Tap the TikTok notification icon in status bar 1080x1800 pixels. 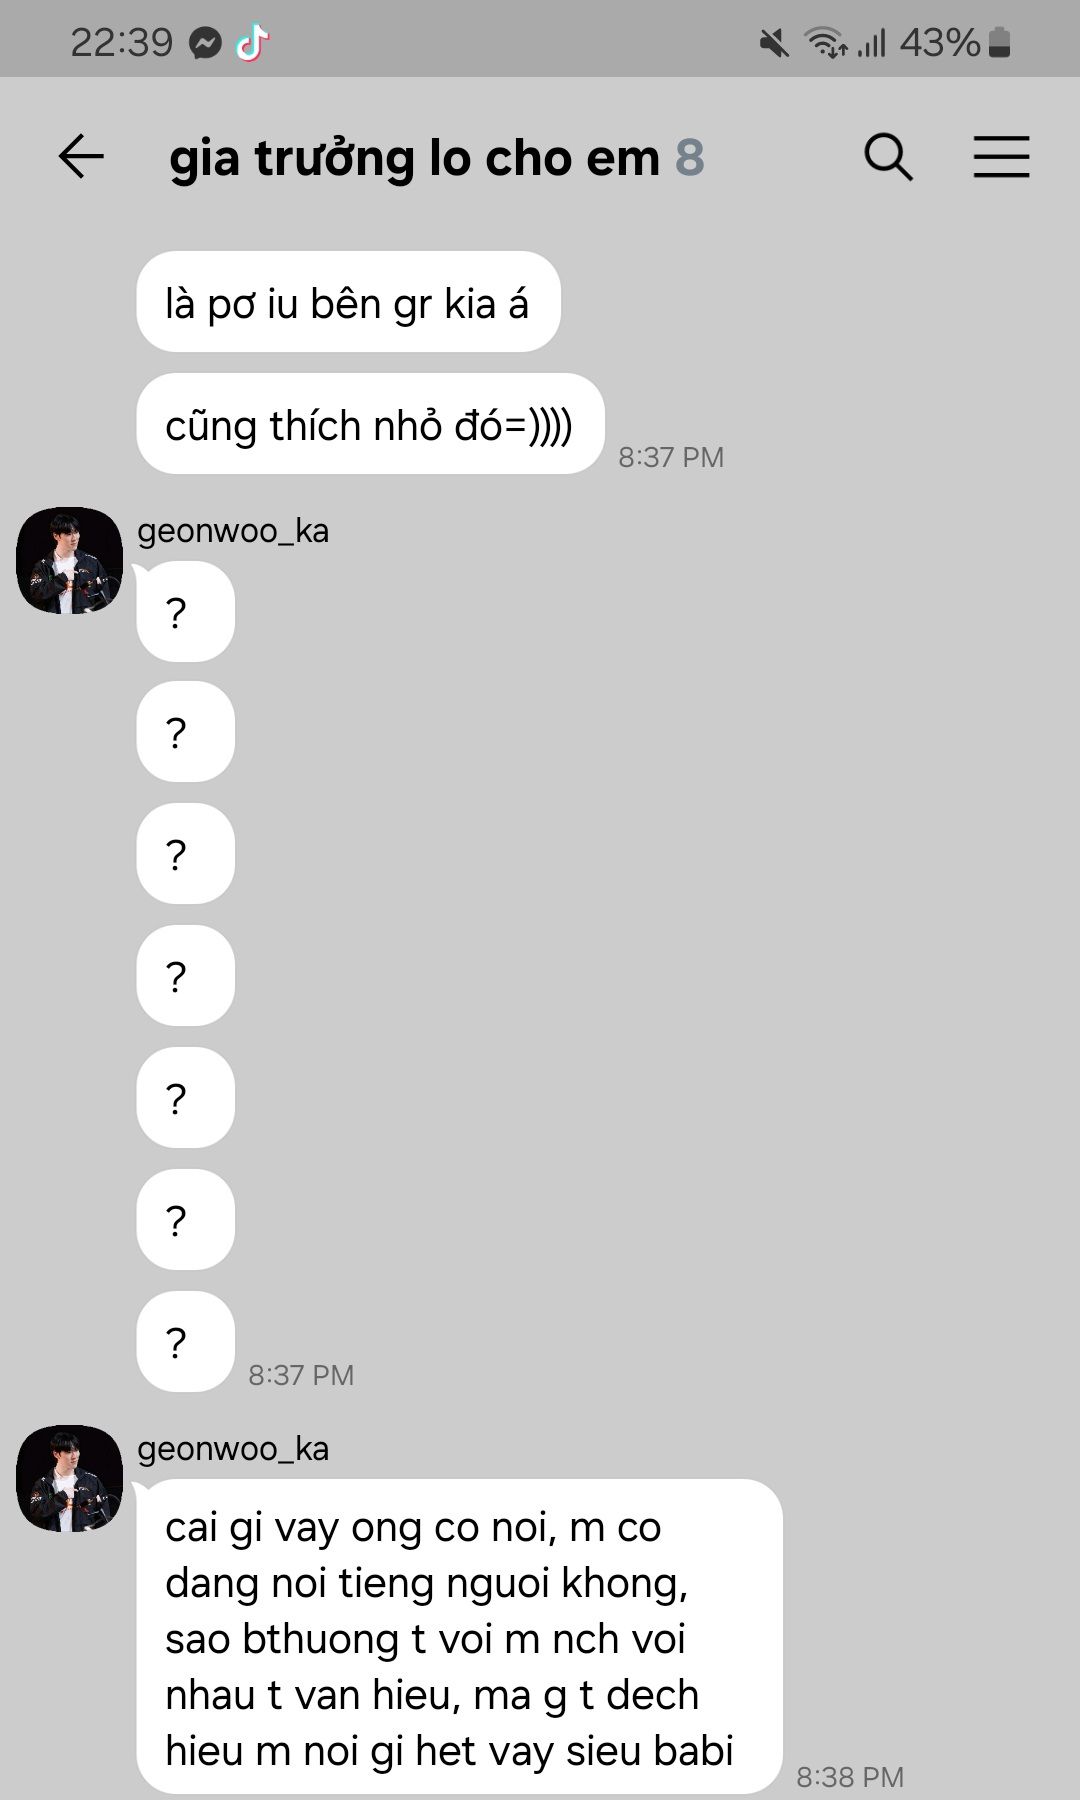click(x=252, y=43)
